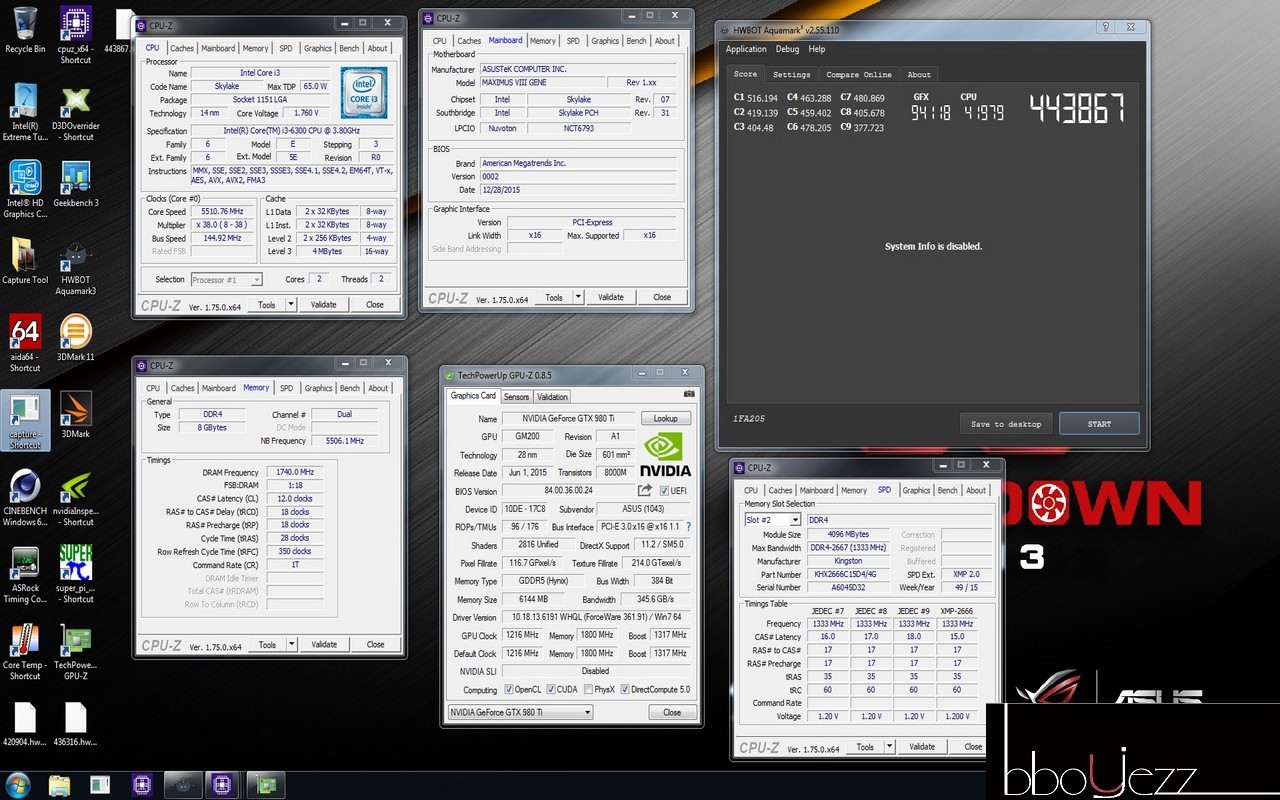Launch the D3DOverrider Shortcut icon

click(75, 112)
